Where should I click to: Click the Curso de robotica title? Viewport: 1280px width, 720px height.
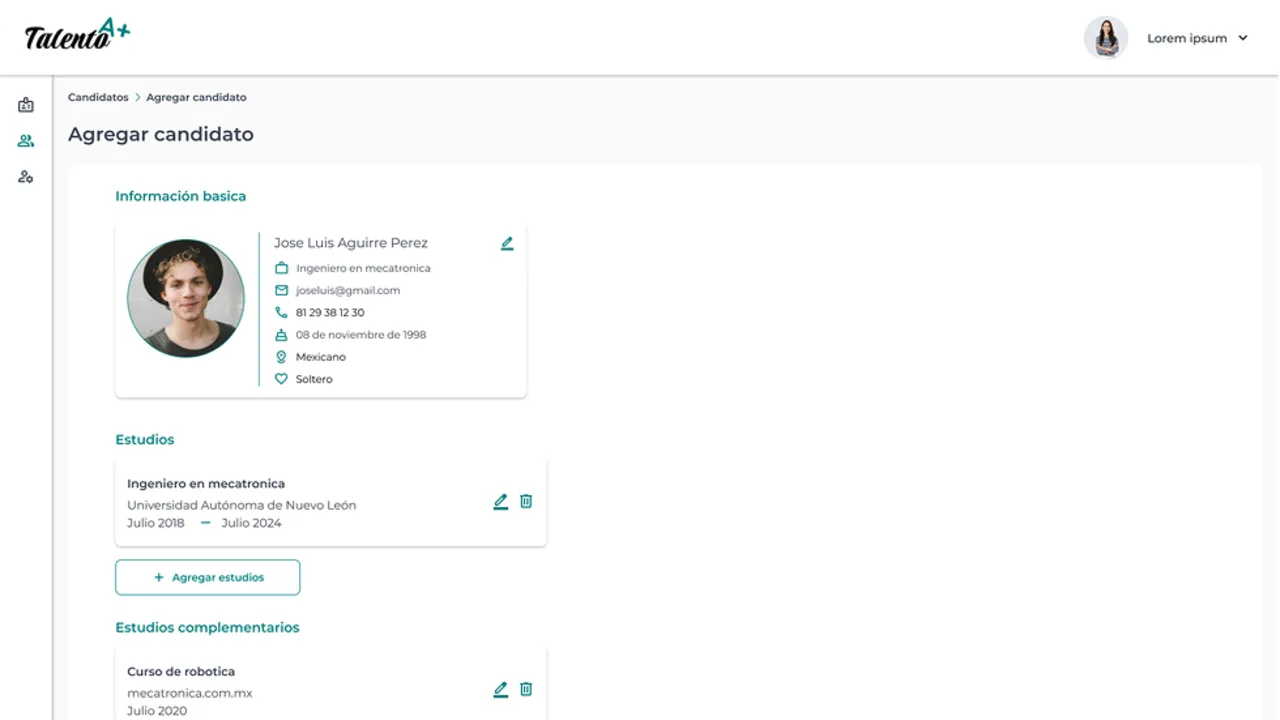click(x=181, y=671)
